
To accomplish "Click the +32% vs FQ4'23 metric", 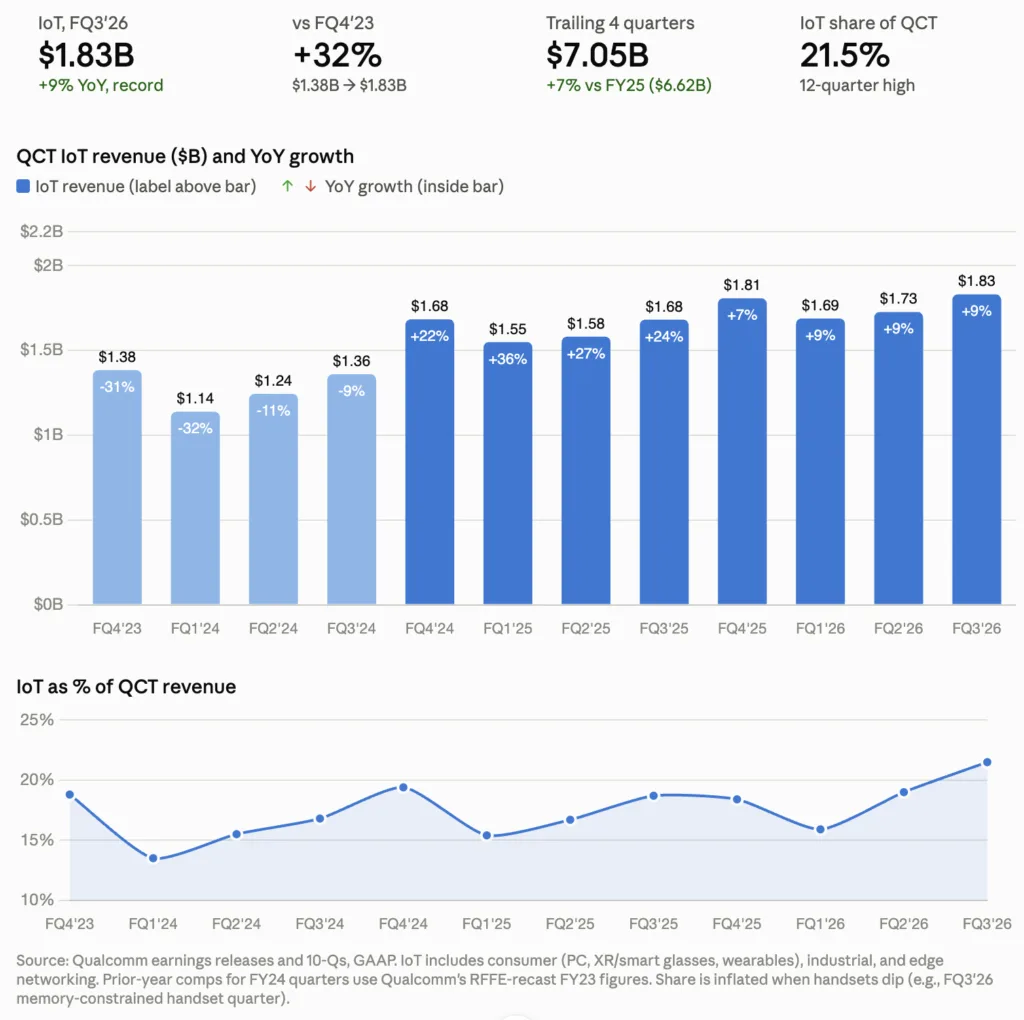I will coord(337,55).
